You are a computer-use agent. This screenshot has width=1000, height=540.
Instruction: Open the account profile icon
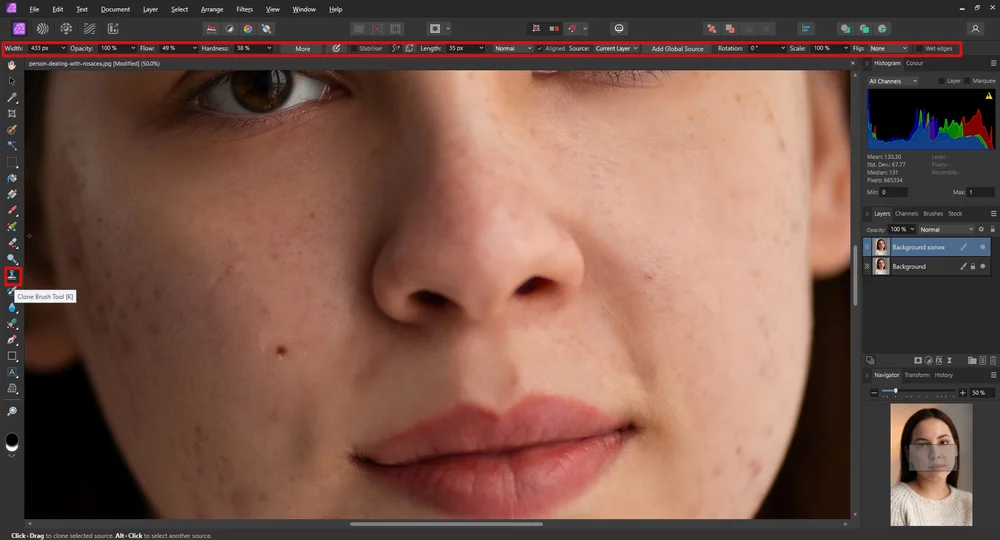[x=975, y=29]
